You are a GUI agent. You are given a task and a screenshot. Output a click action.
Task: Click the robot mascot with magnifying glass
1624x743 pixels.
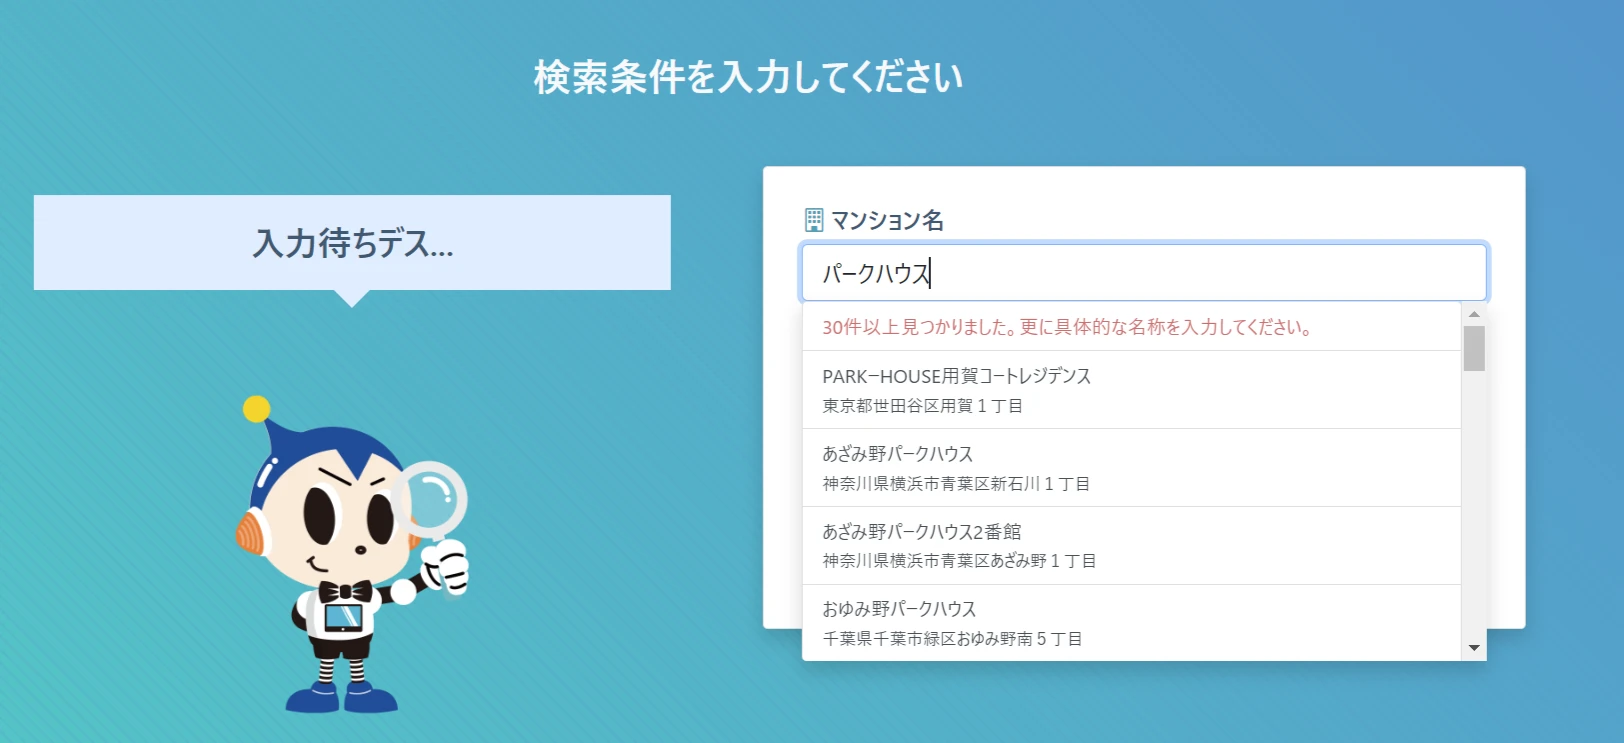click(352, 555)
